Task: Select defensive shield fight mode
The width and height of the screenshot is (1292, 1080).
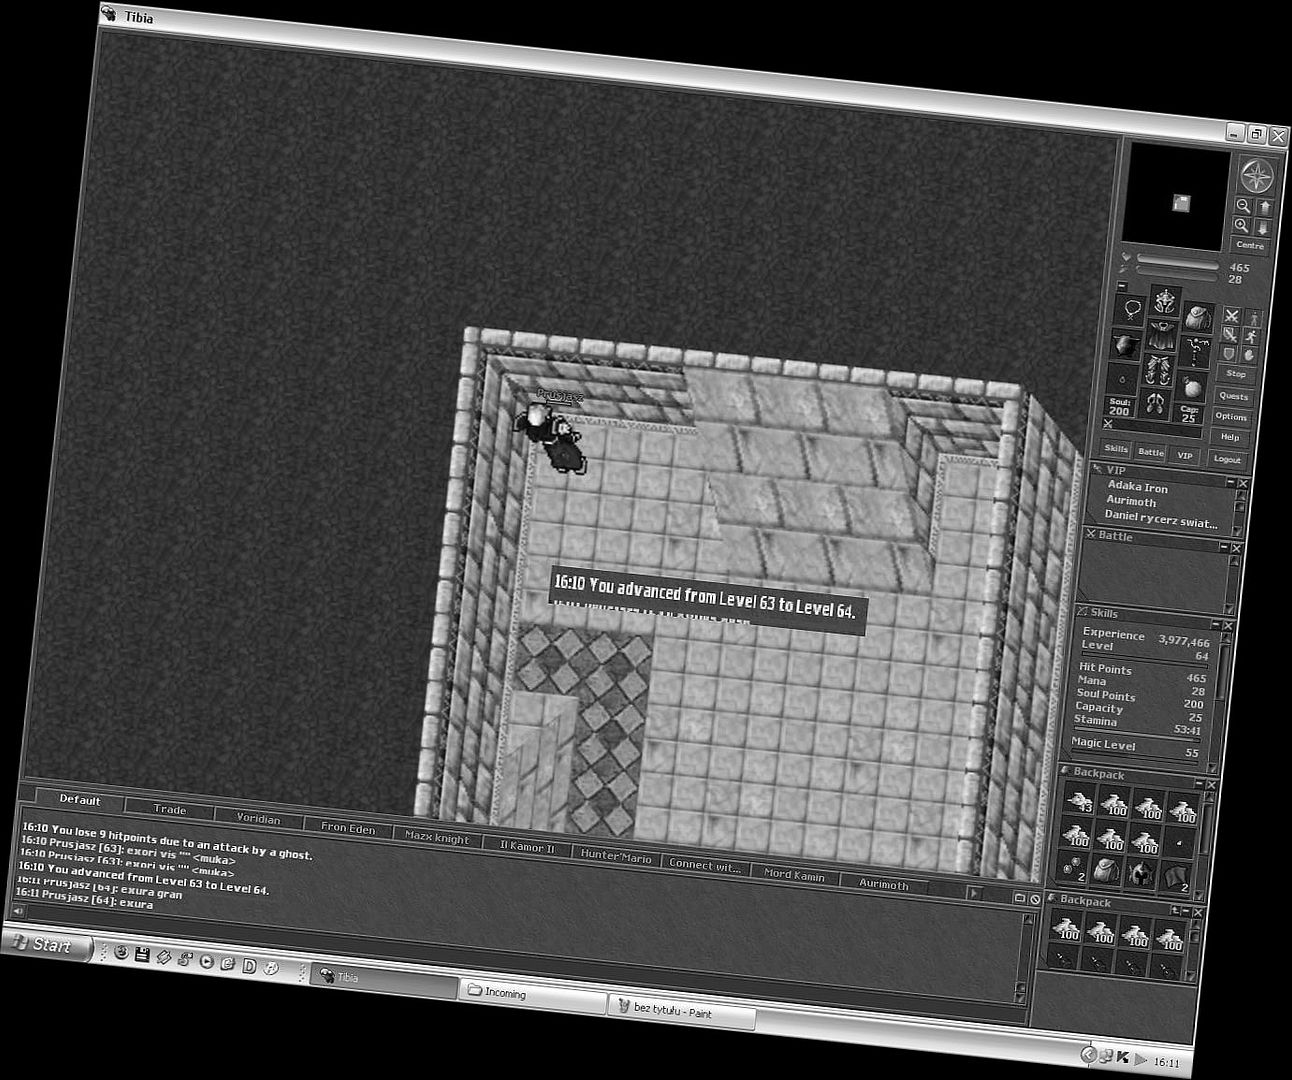Action: pyautogui.click(x=1228, y=353)
